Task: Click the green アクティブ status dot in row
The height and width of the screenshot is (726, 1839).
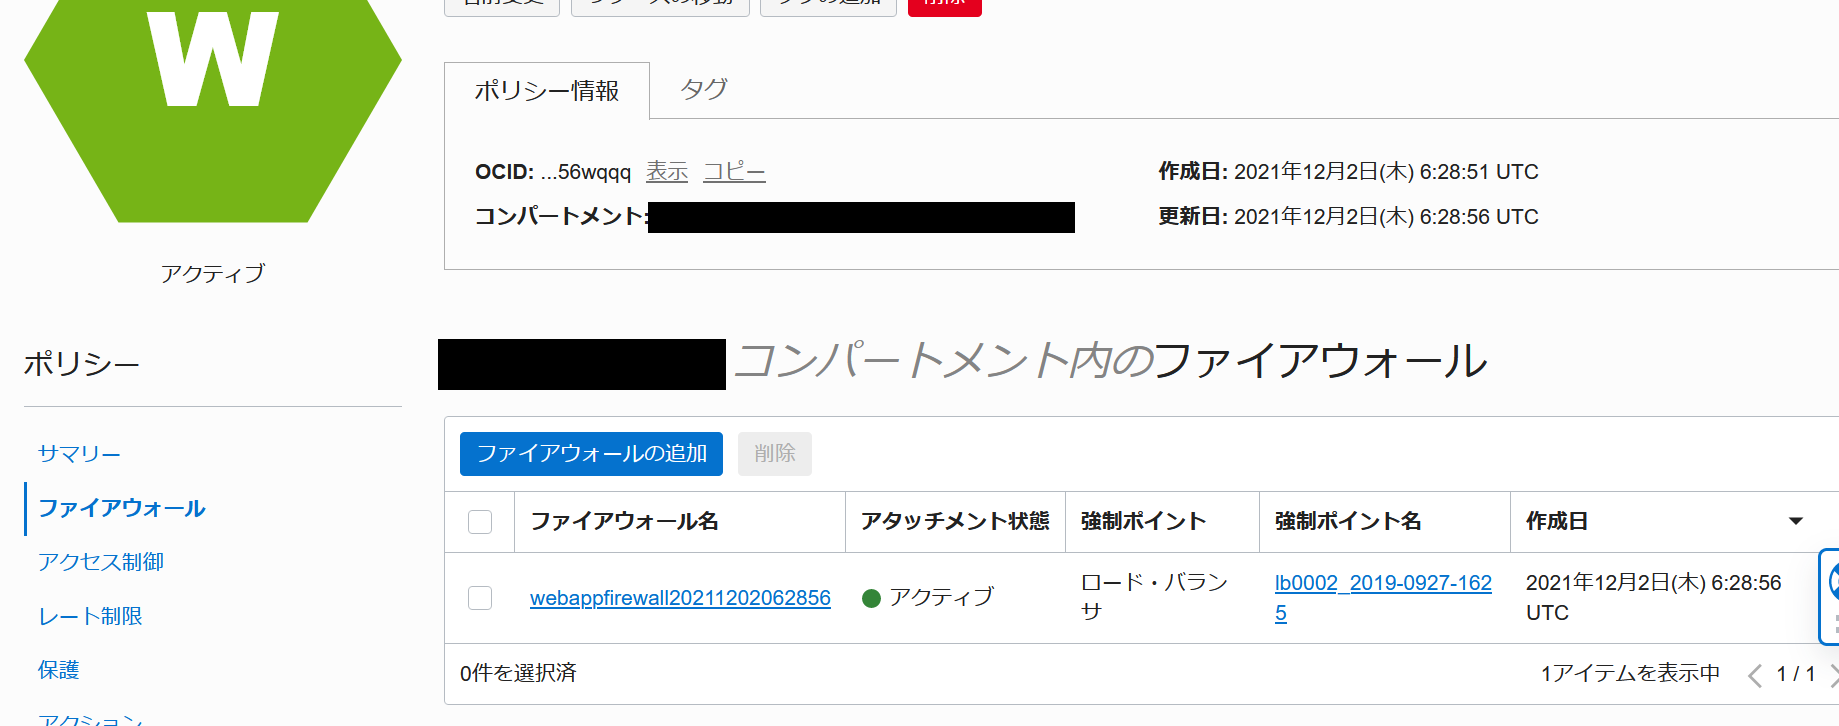Action: tap(871, 598)
